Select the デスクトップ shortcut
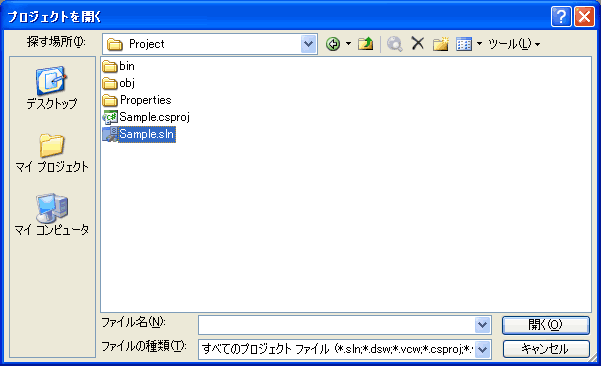 coord(51,88)
